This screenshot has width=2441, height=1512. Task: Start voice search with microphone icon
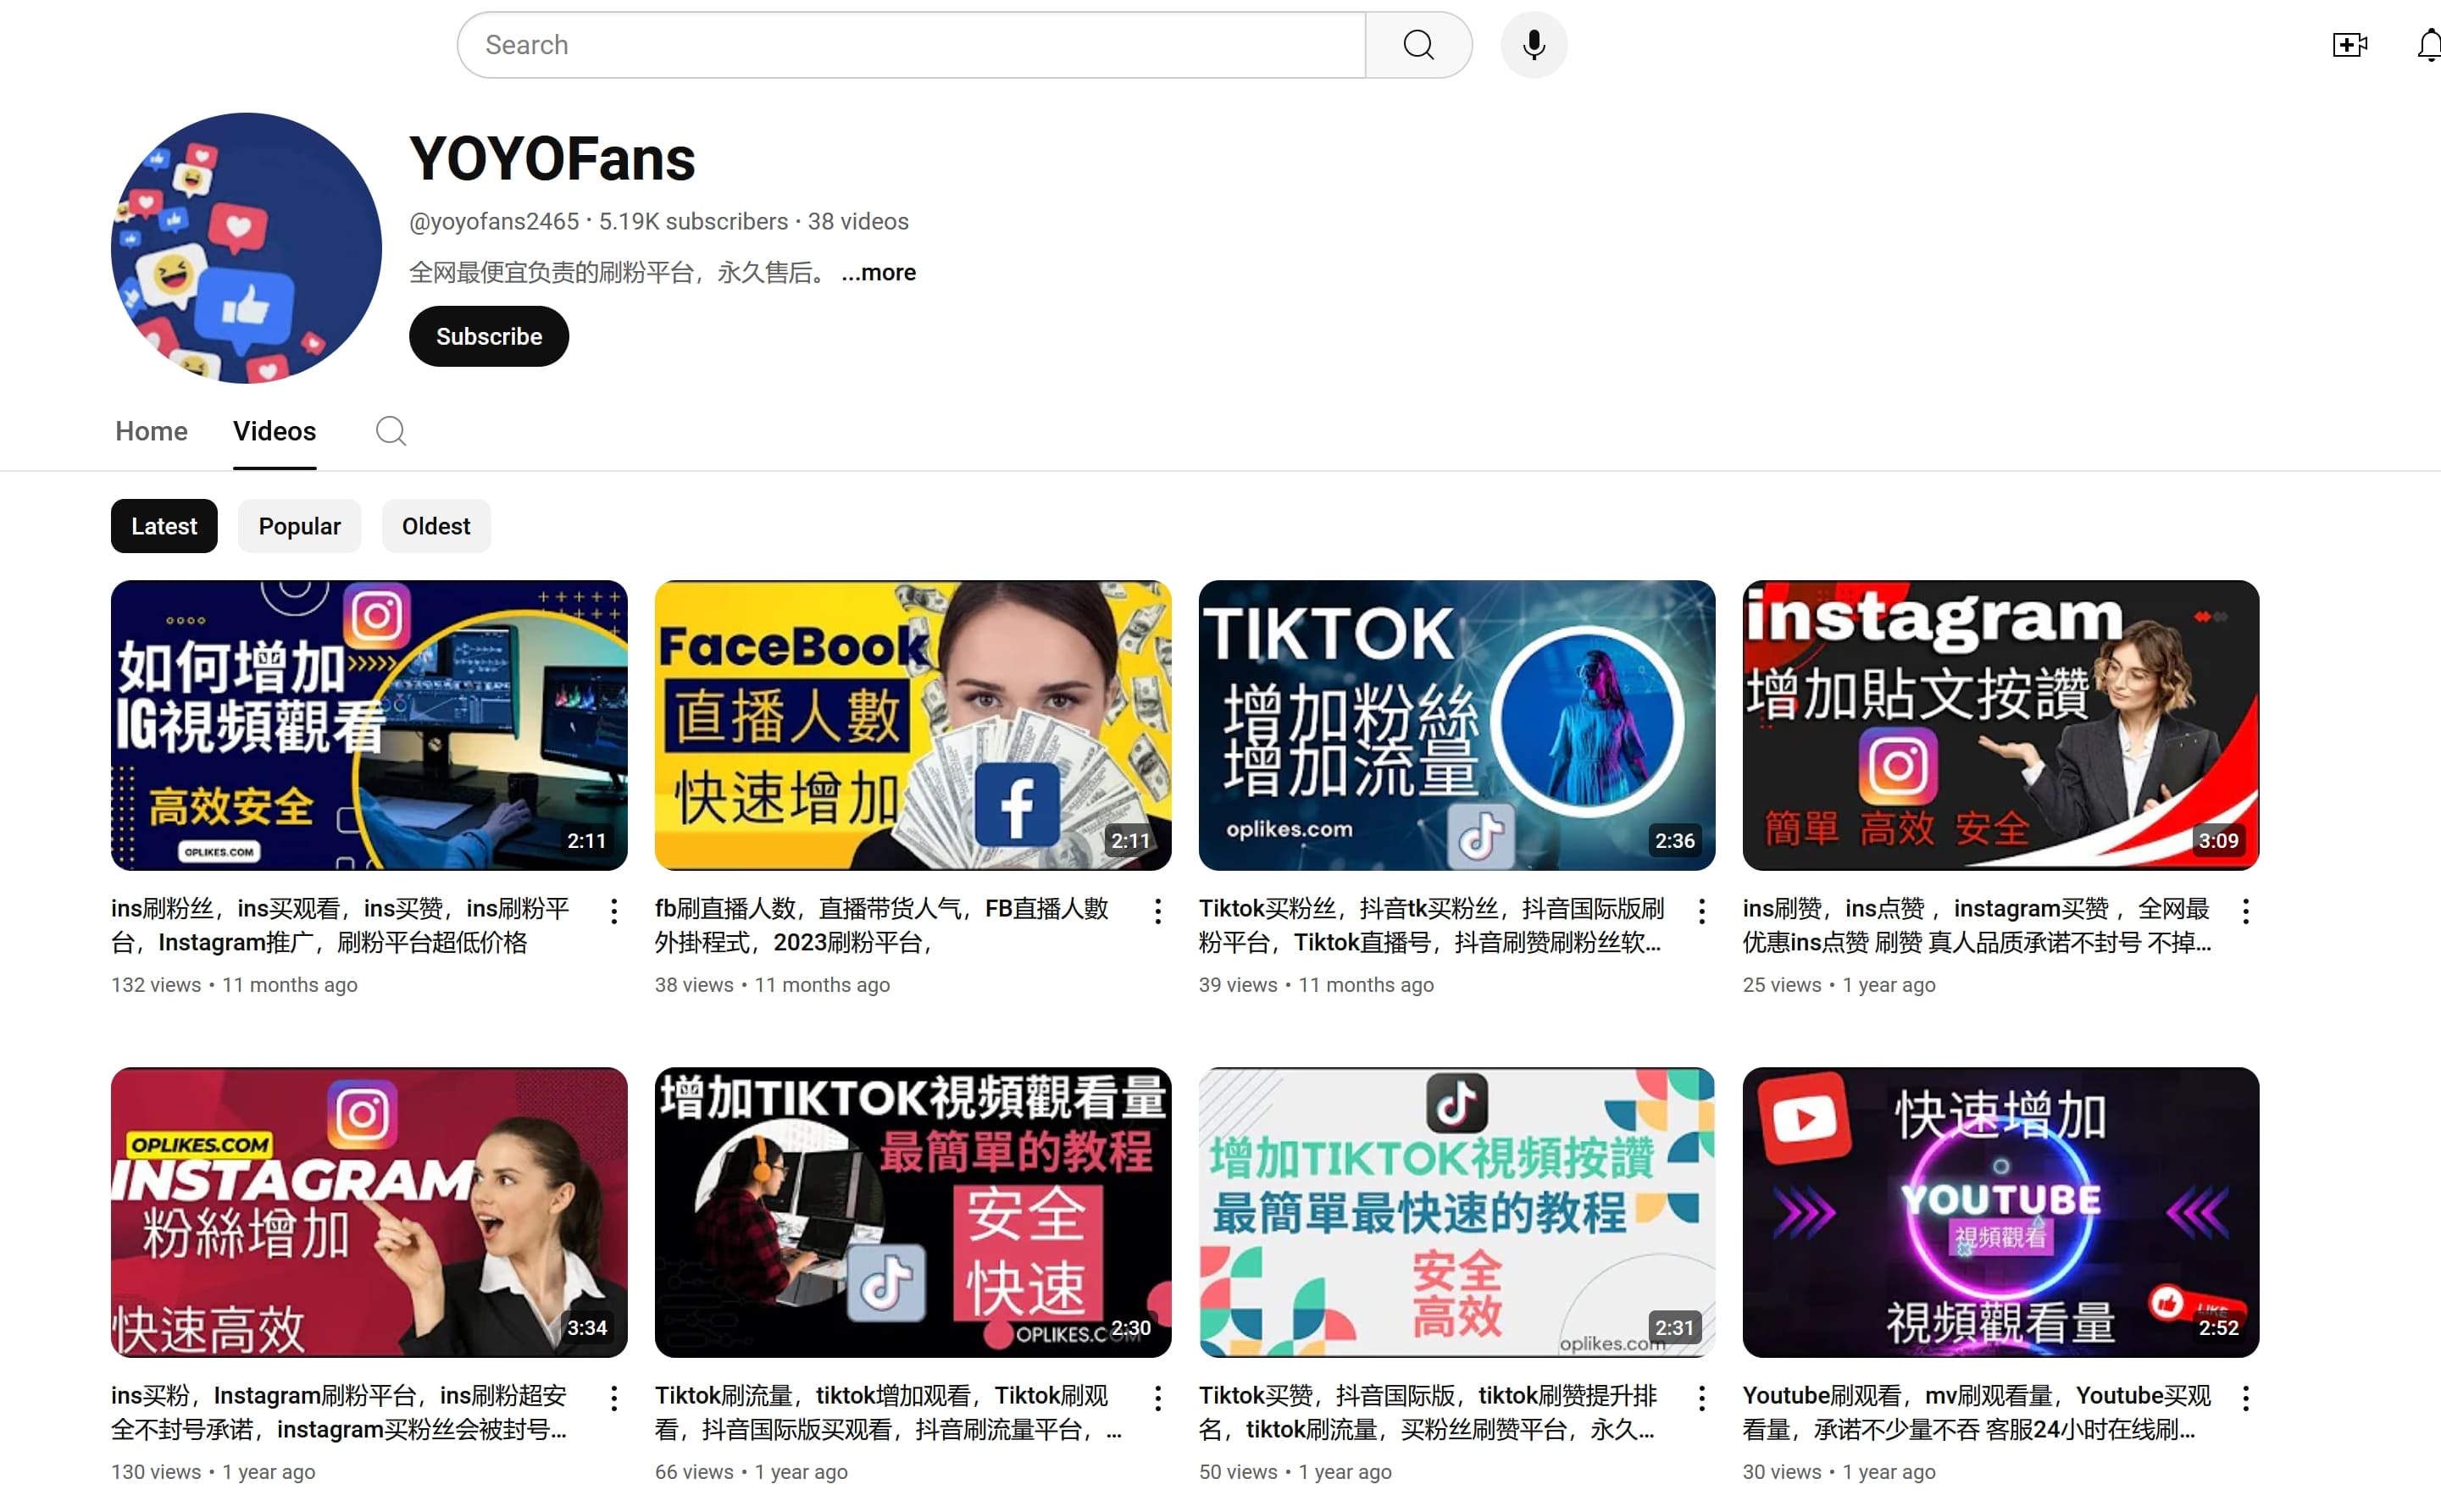[x=1533, y=45]
